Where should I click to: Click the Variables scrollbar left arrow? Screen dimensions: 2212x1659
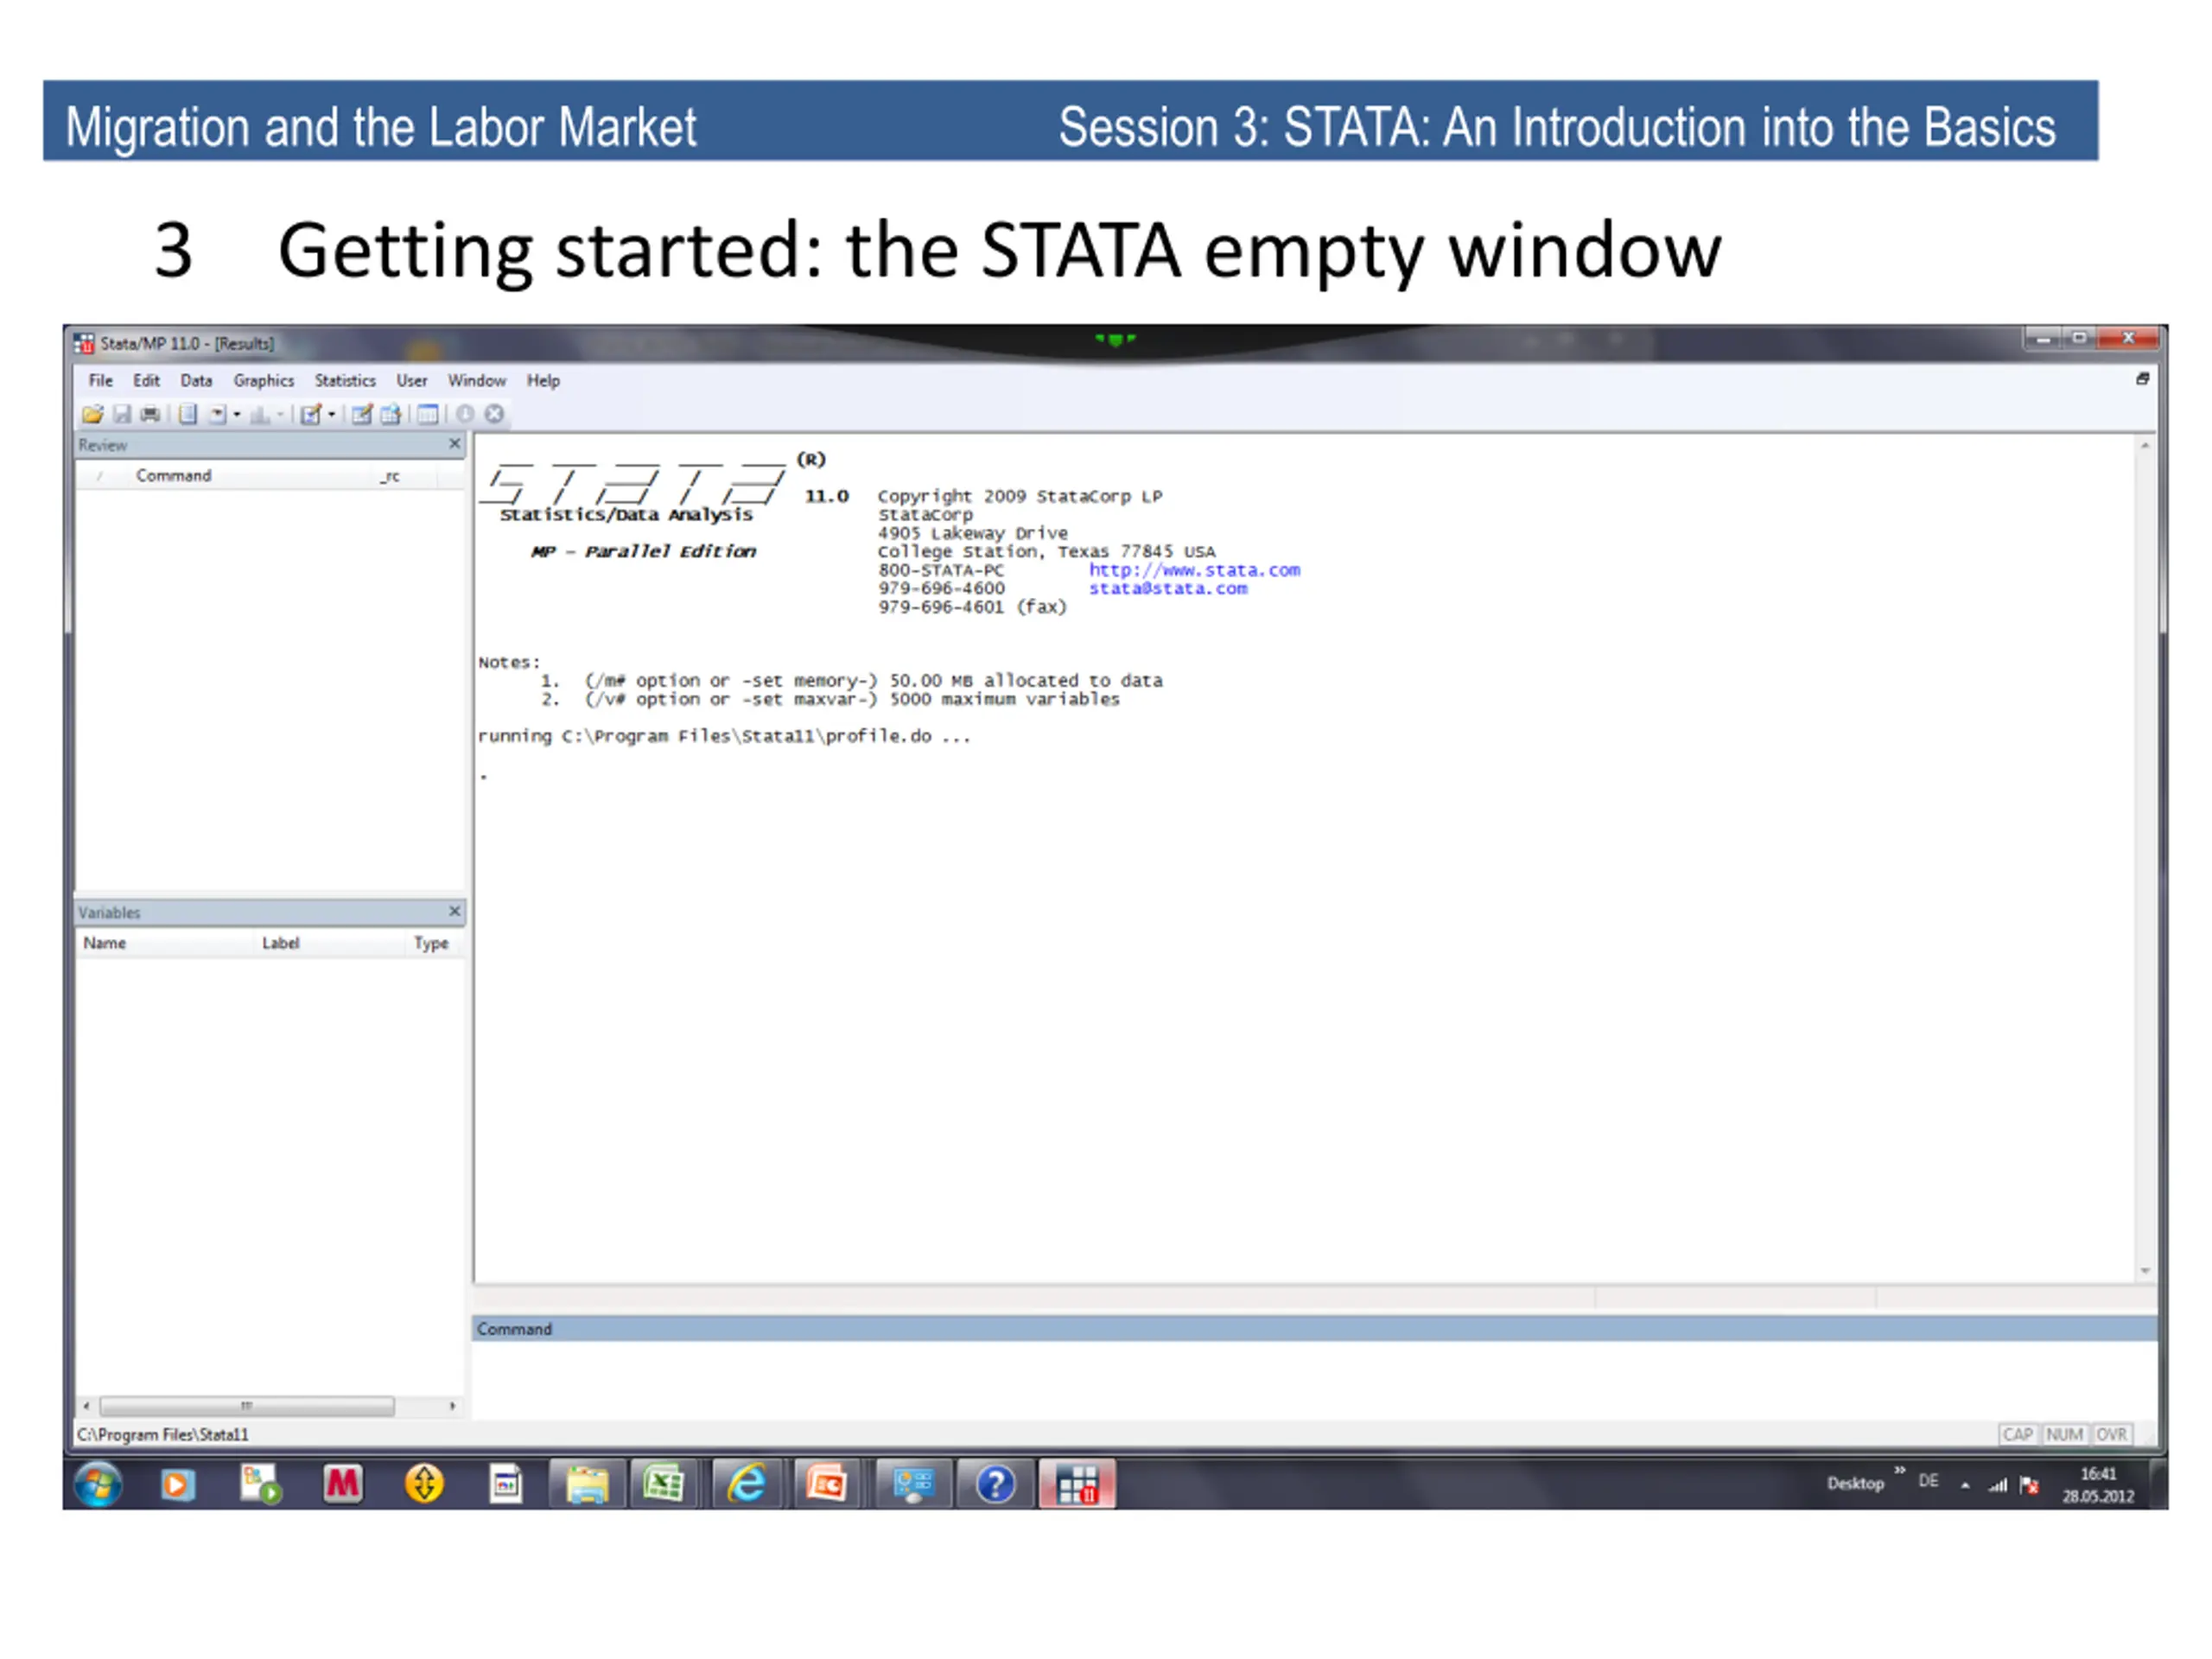[86, 1406]
